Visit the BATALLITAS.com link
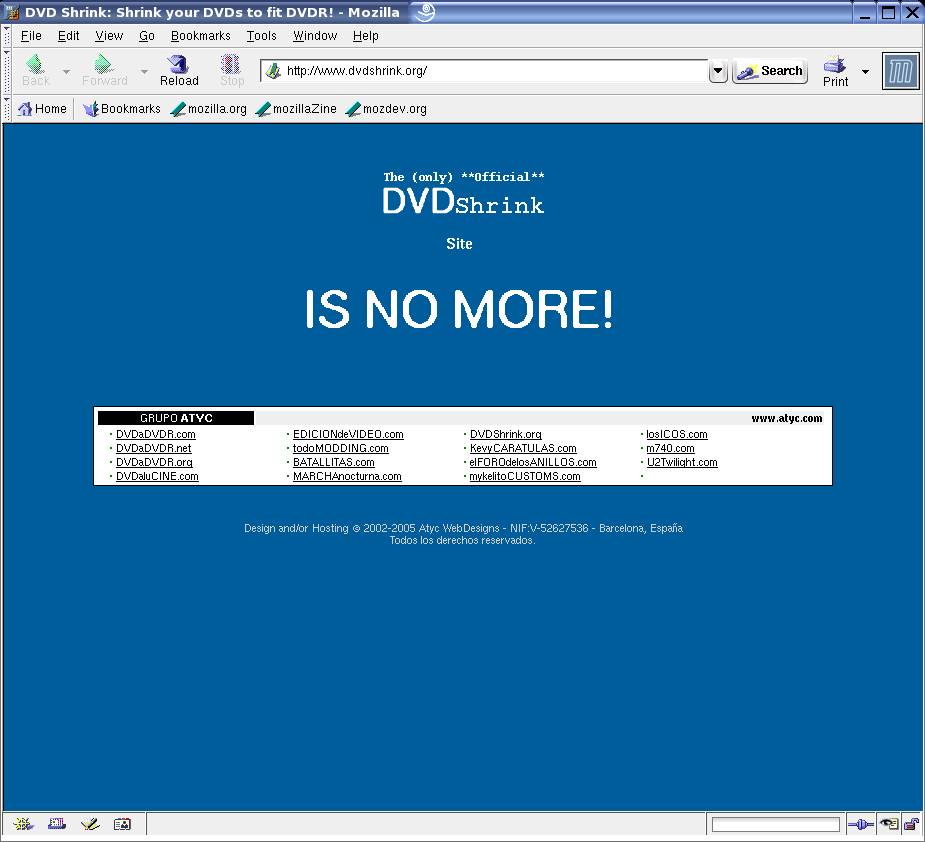Screen dimensions: 925x842 tap(333, 463)
